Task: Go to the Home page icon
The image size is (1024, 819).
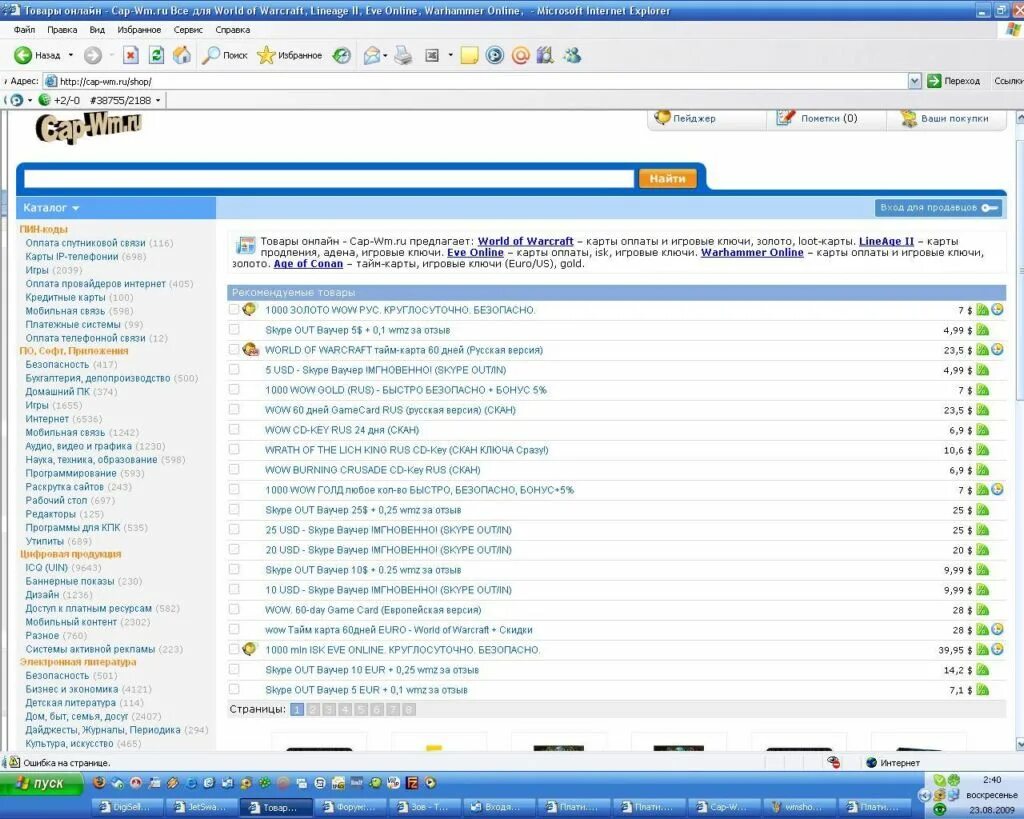Action: click(x=182, y=56)
